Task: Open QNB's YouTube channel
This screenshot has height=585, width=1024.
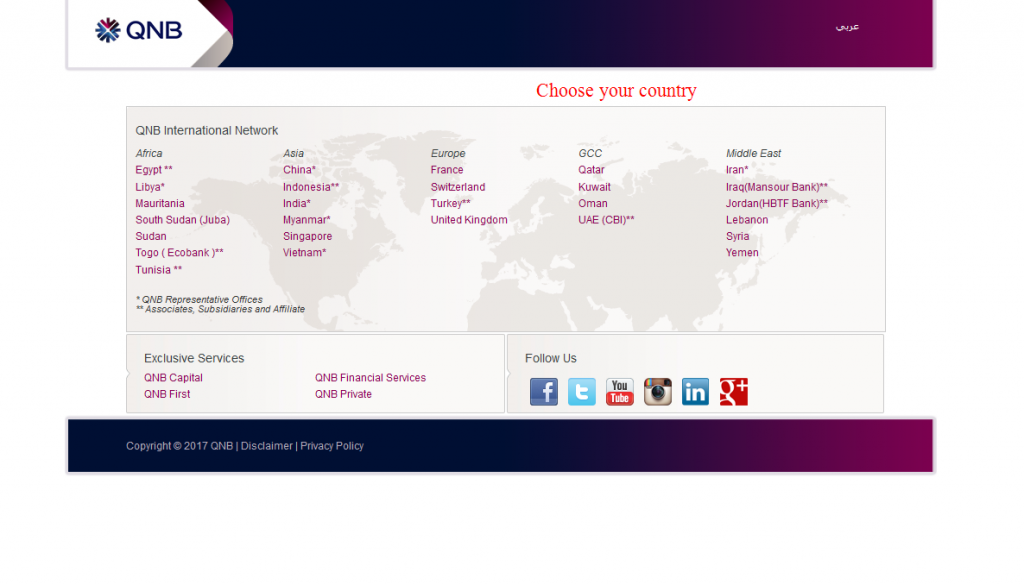Action: (619, 391)
